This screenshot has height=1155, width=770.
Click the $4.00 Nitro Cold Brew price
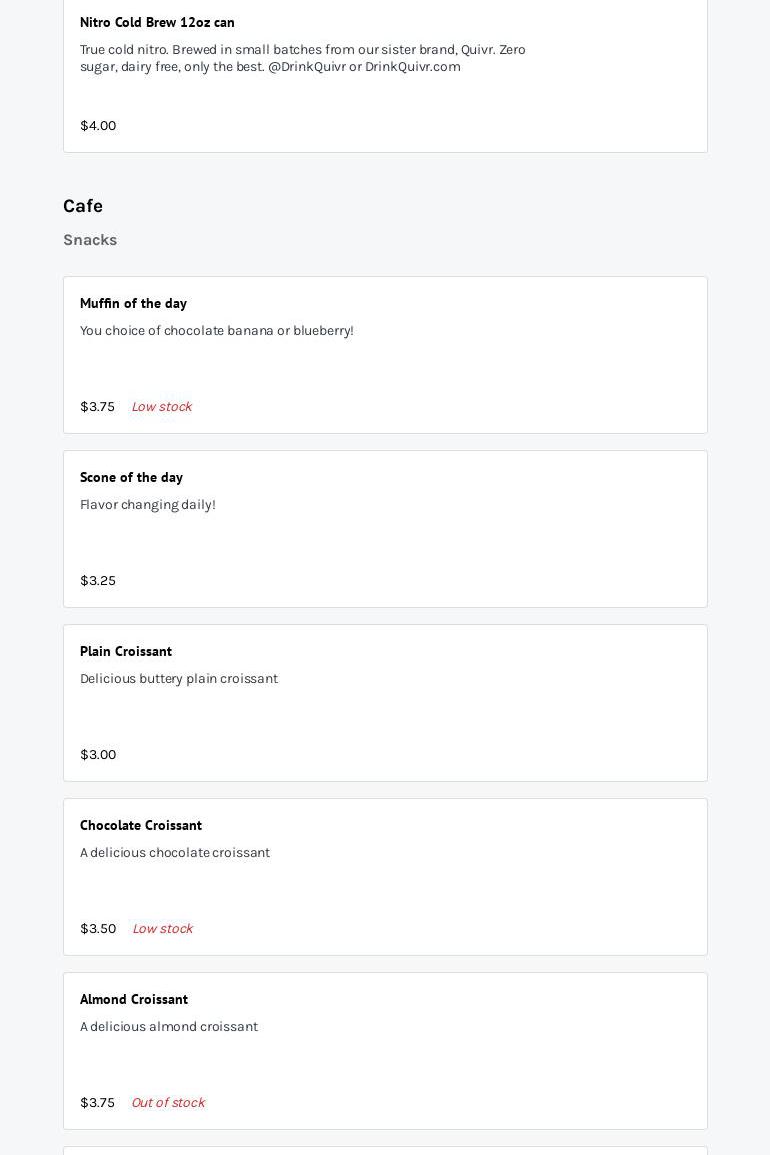tap(98, 125)
